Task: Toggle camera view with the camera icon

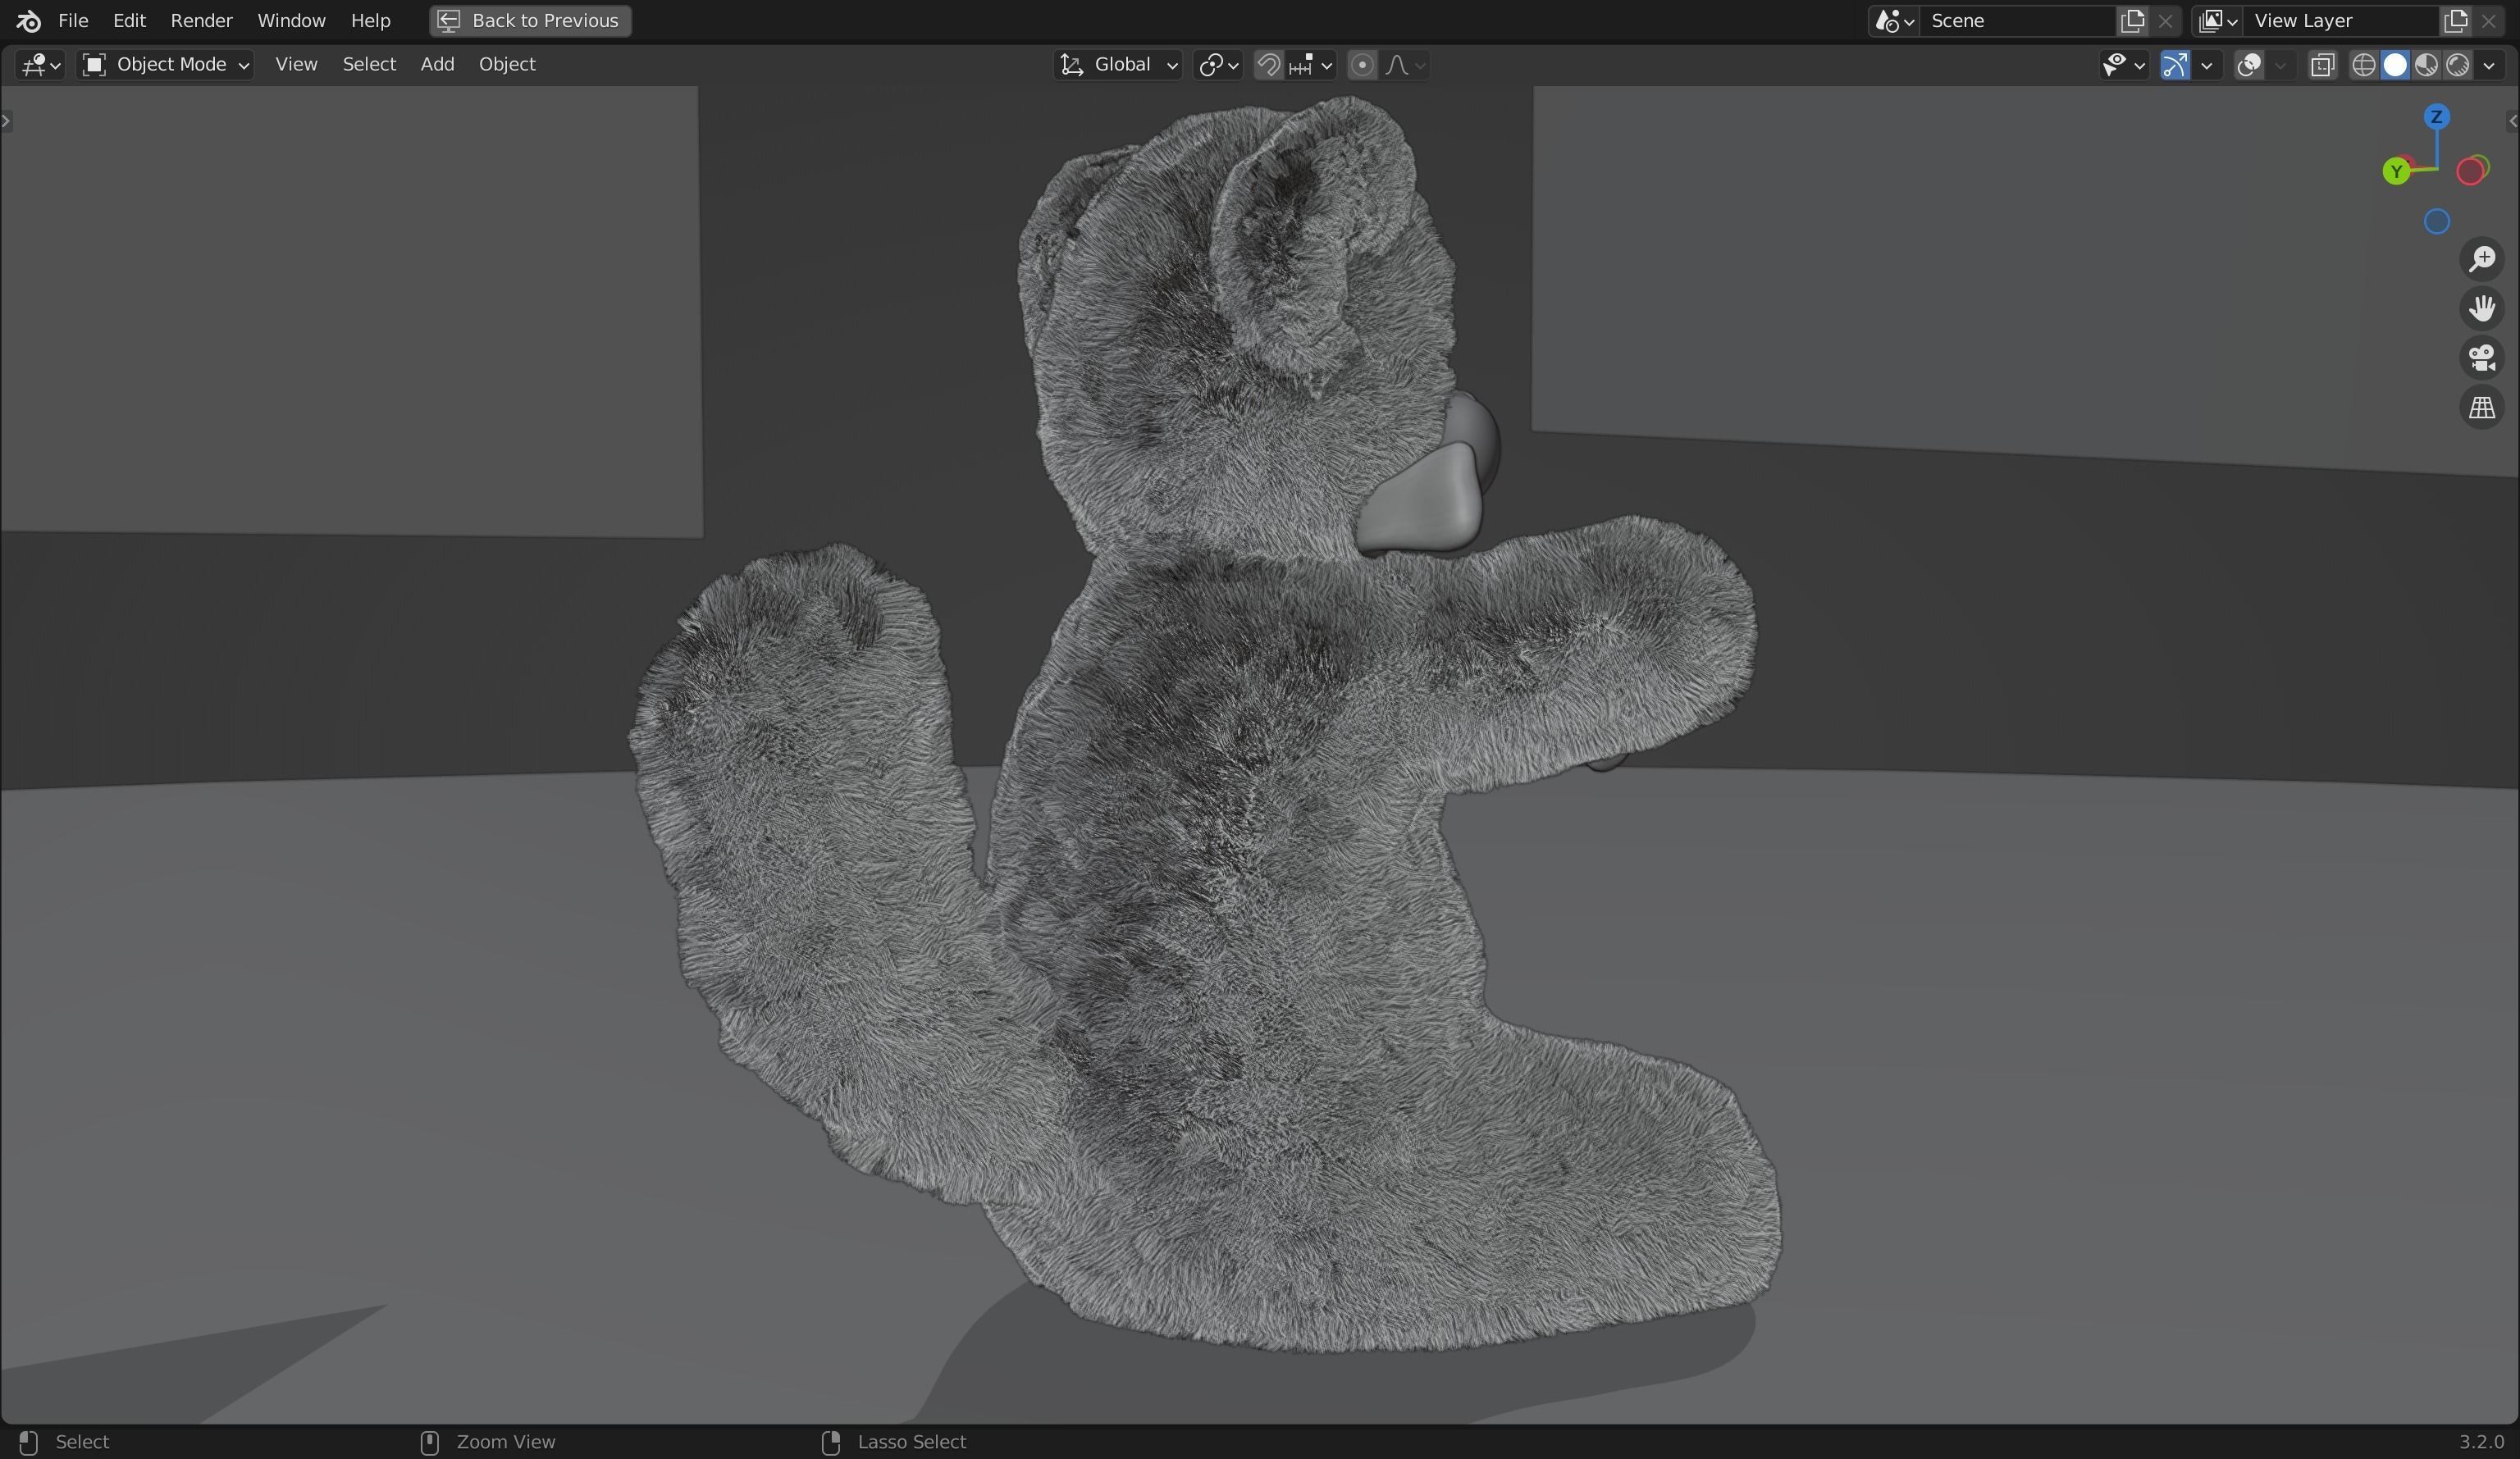Action: [2481, 358]
